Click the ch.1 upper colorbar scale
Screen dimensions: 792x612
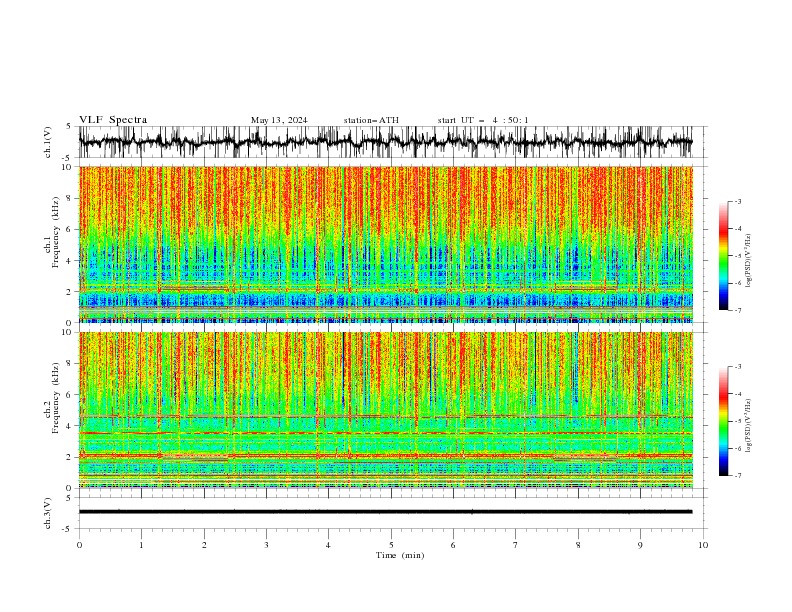coord(723,256)
